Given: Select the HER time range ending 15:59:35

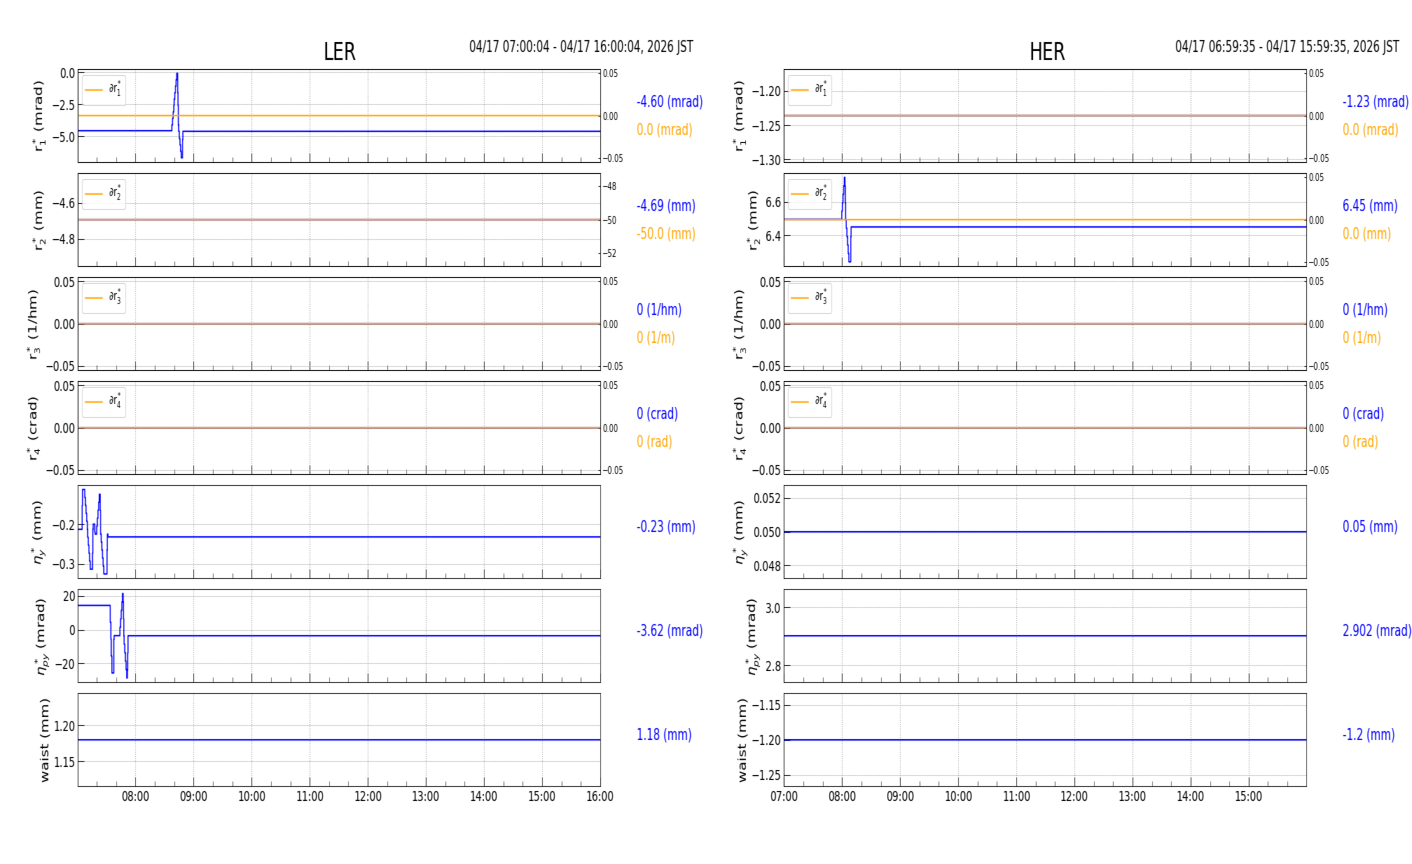Looking at the screenshot, I should pos(1287,47).
